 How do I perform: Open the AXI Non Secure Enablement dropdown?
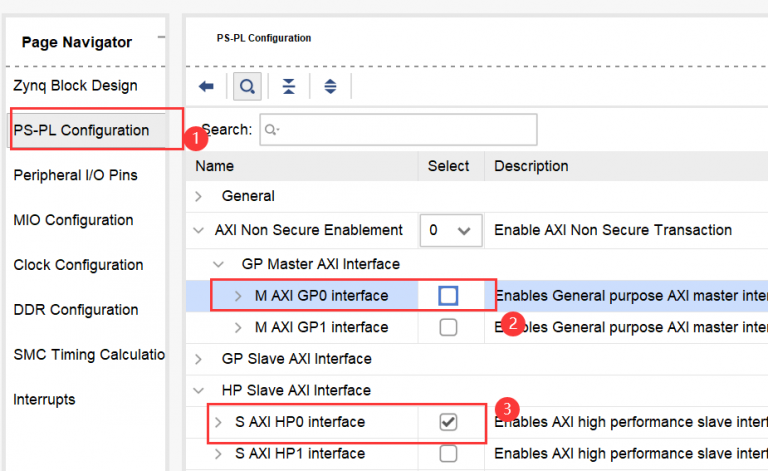pos(449,230)
